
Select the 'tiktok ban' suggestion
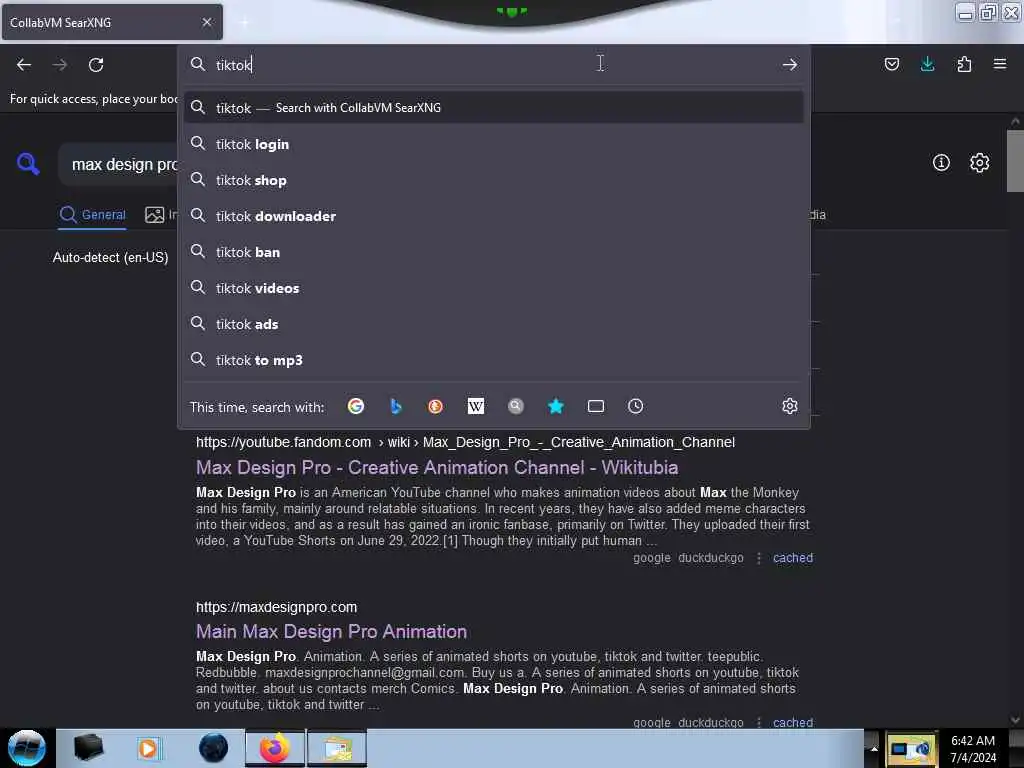(x=494, y=251)
